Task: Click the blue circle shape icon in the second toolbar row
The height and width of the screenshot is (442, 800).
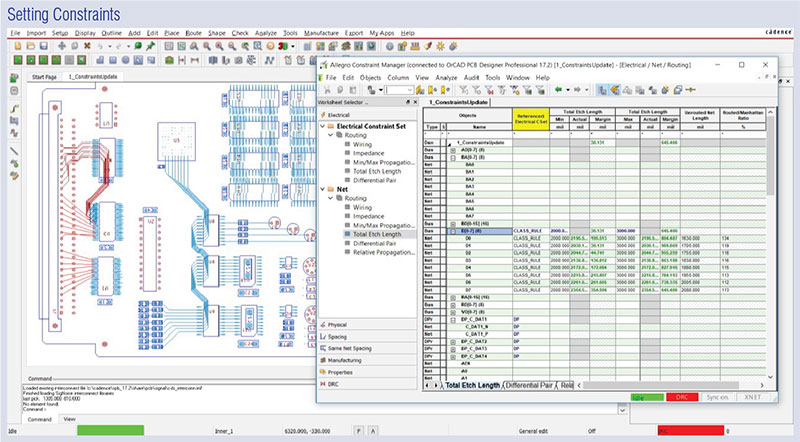Action: click(x=126, y=60)
